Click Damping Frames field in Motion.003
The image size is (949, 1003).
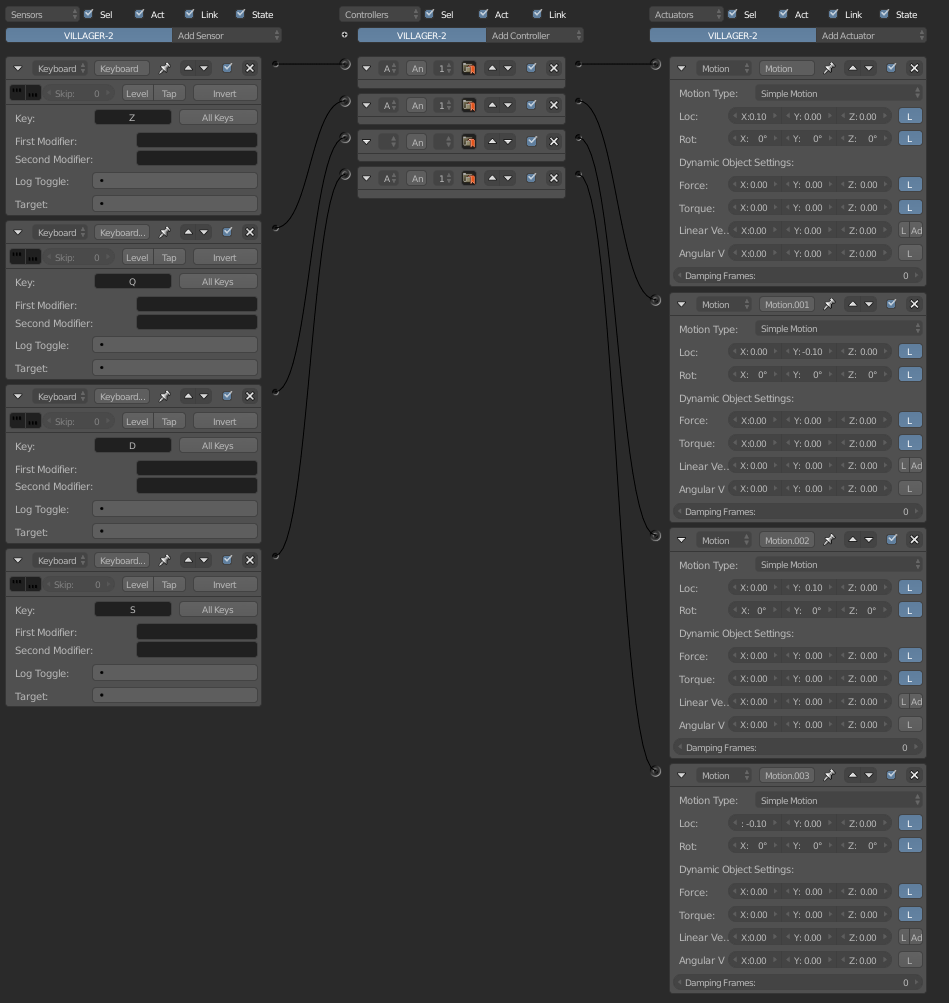point(797,983)
